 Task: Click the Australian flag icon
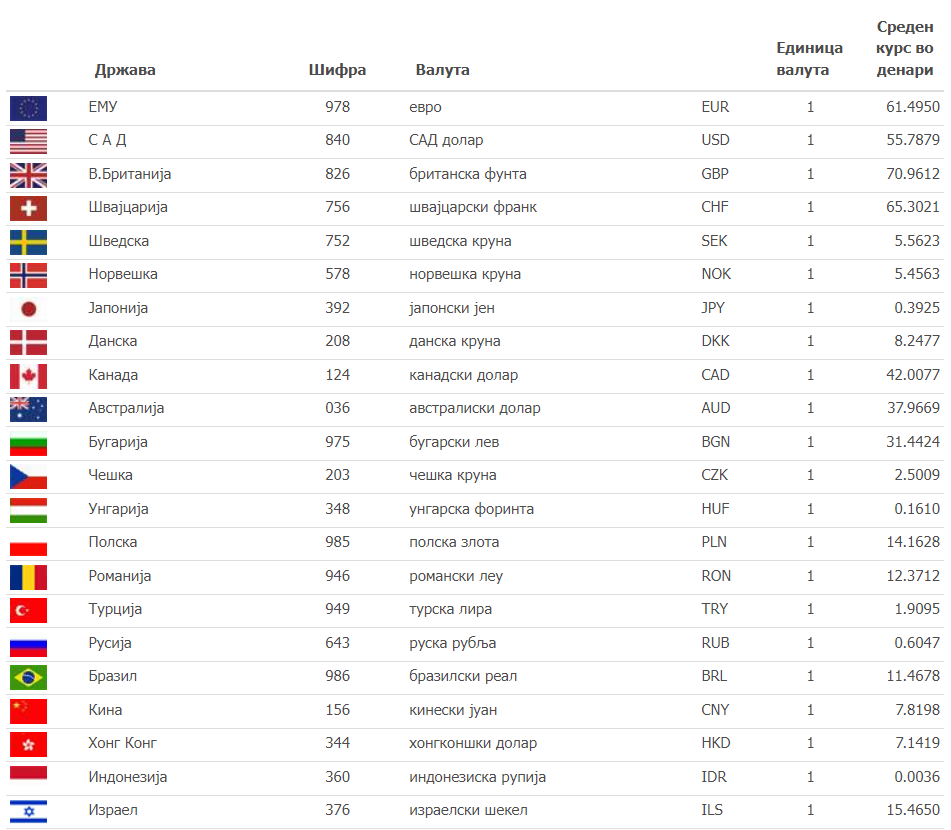click(x=28, y=408)
